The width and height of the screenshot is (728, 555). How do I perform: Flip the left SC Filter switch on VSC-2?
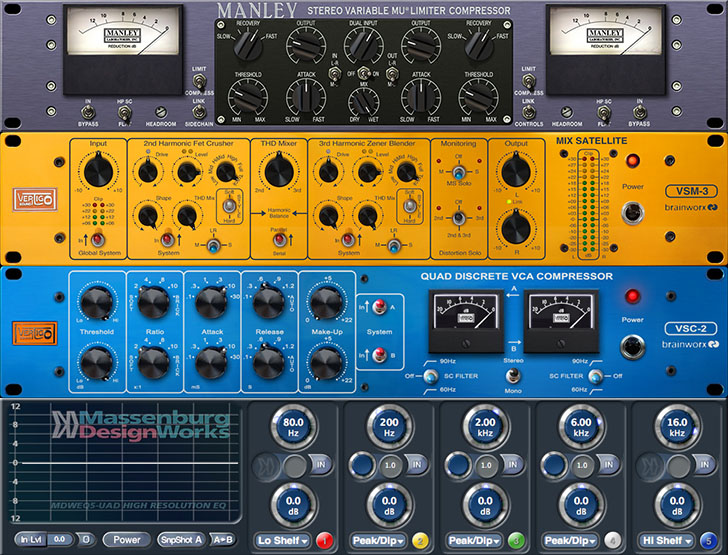click(430, 376)
